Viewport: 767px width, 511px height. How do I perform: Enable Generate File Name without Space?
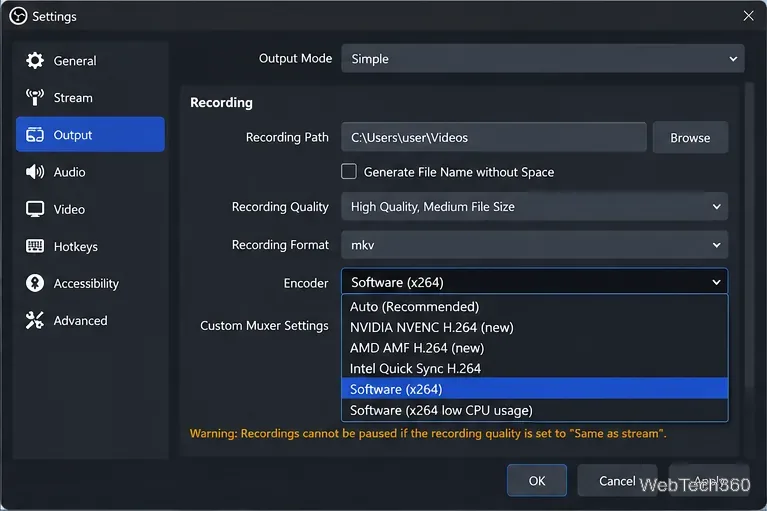pyautogui.click(x=349, y=172)
